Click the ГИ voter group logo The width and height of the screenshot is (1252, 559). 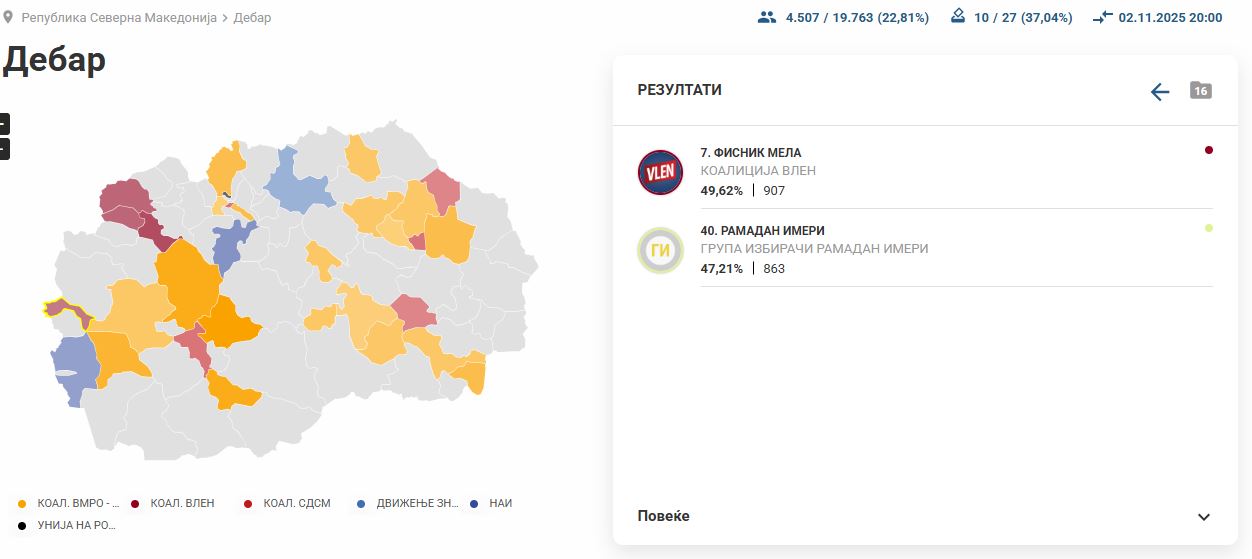coord(660,250)
